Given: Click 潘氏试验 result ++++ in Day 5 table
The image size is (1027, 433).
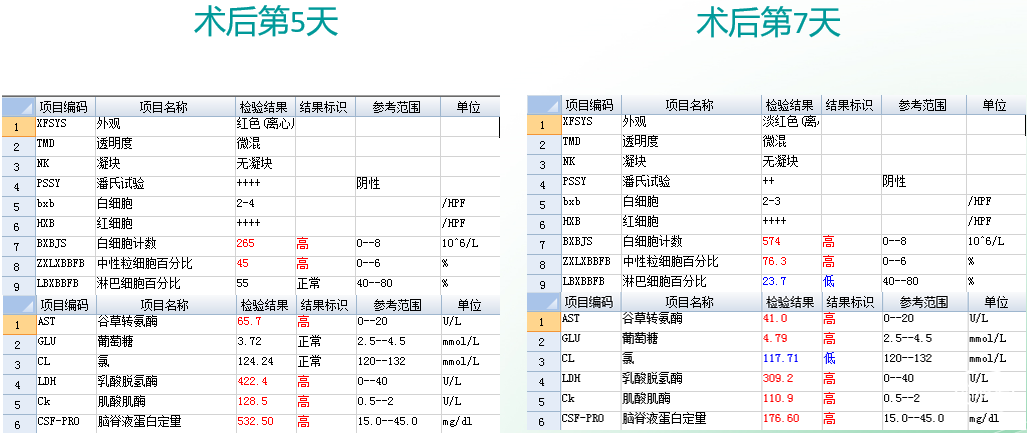Looking at the screenshot, I should (x=247, y=185).
